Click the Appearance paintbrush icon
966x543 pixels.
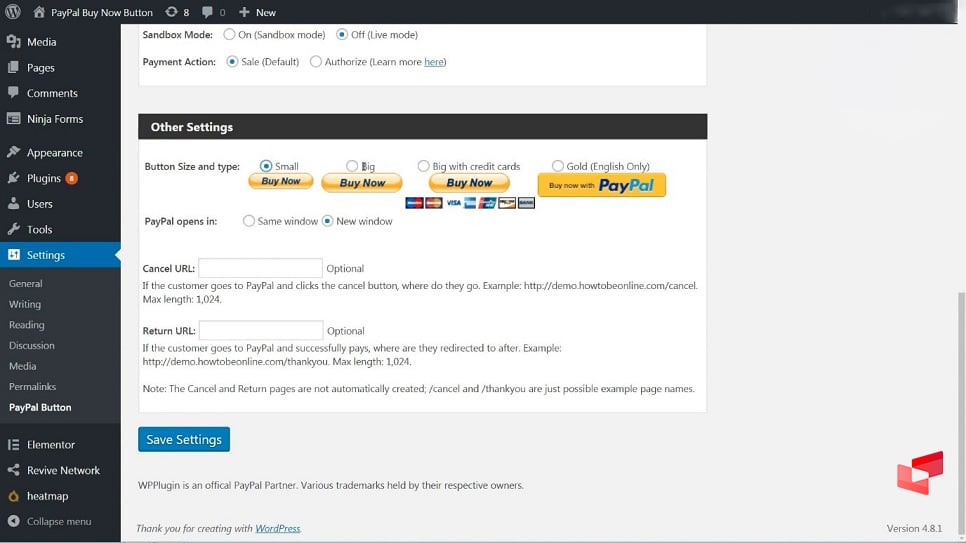(13, 153)
